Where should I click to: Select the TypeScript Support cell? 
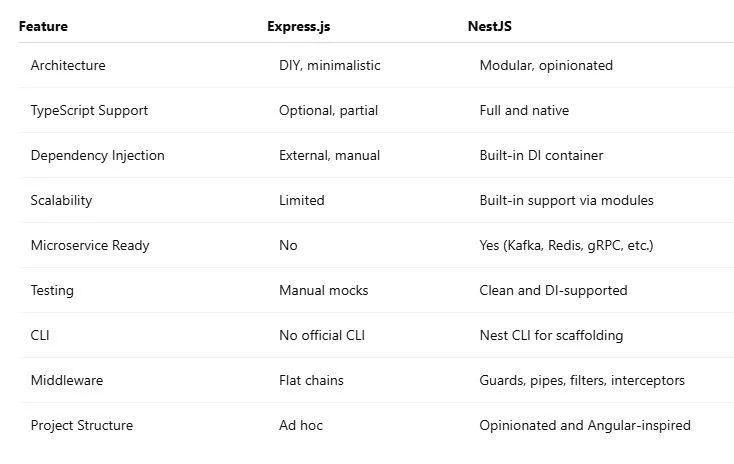pyautogui.click(x=89, y=110)
